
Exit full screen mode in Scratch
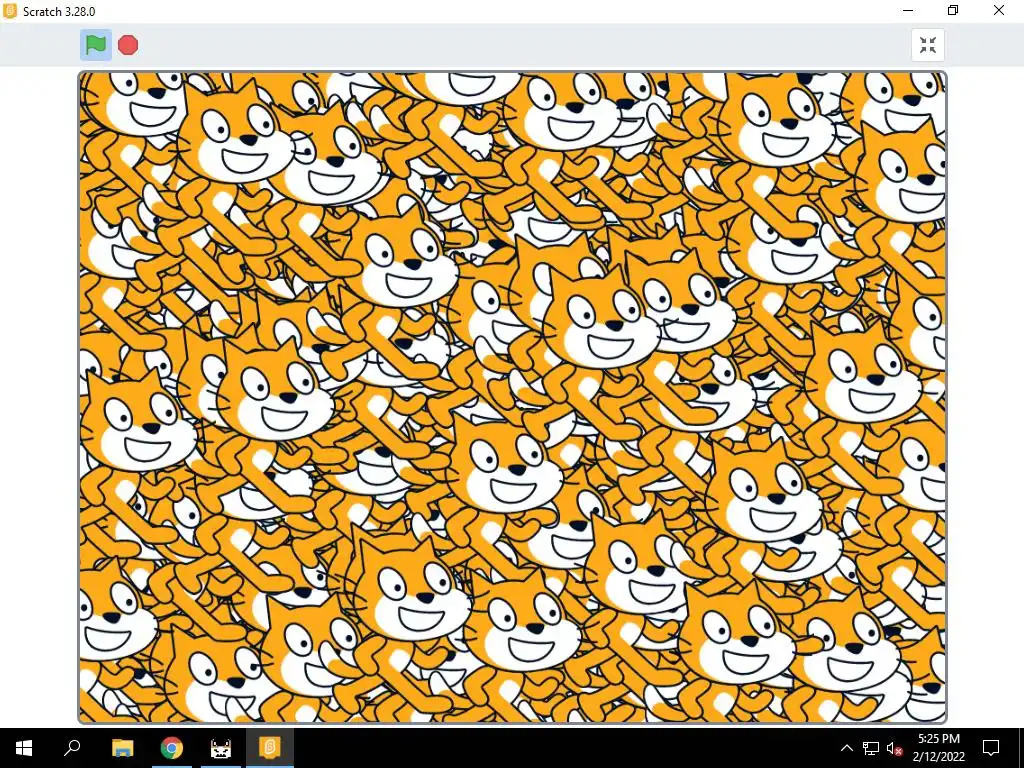[x=927, y=45]
